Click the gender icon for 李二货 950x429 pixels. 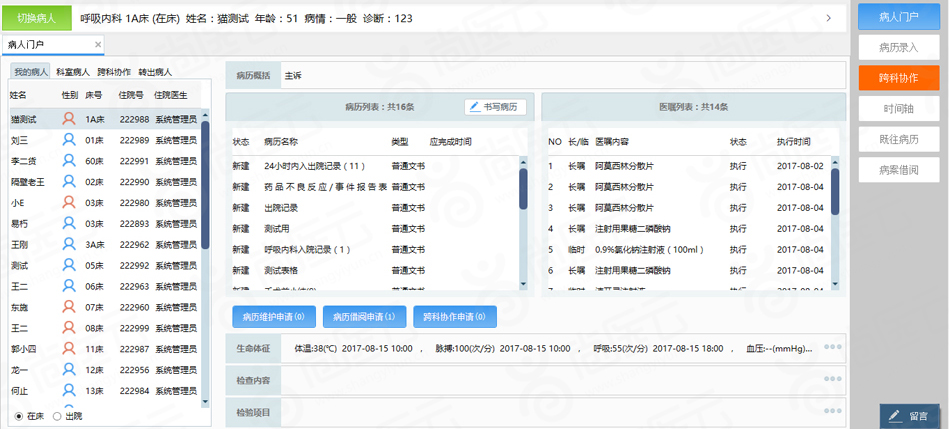click(70, 161)
